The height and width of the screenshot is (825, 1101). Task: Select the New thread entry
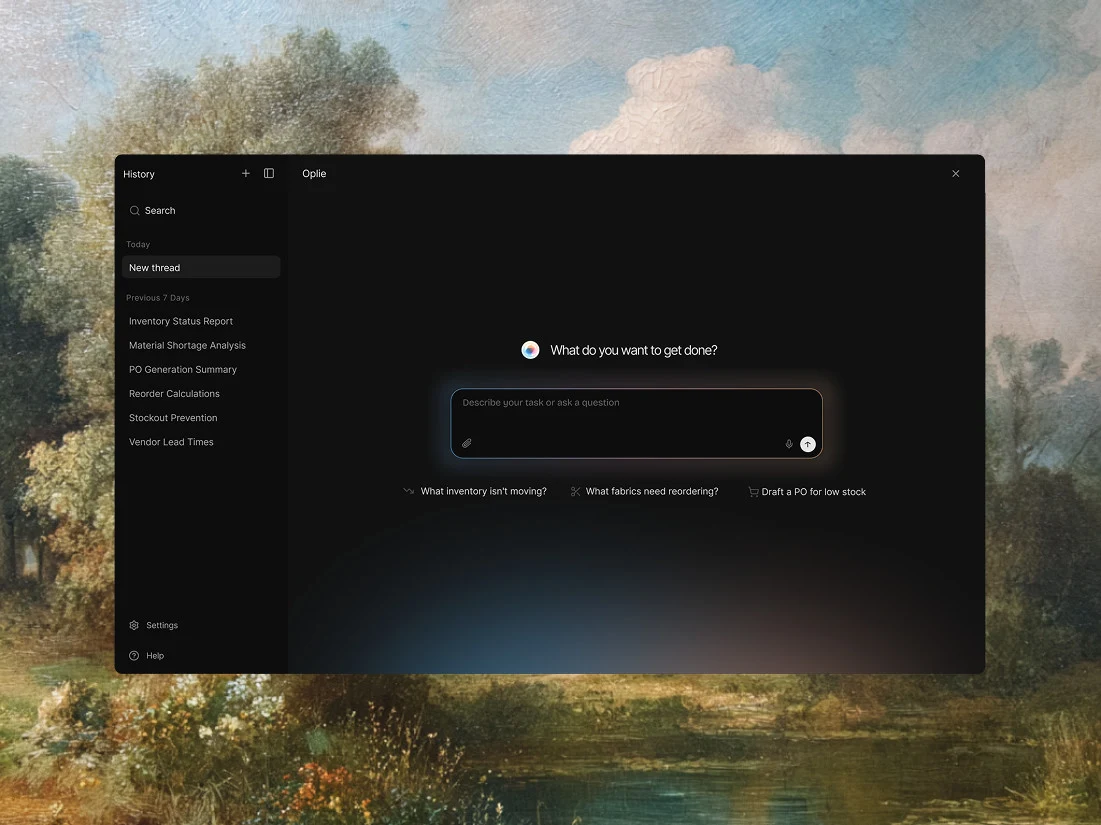tap(201, 268)
